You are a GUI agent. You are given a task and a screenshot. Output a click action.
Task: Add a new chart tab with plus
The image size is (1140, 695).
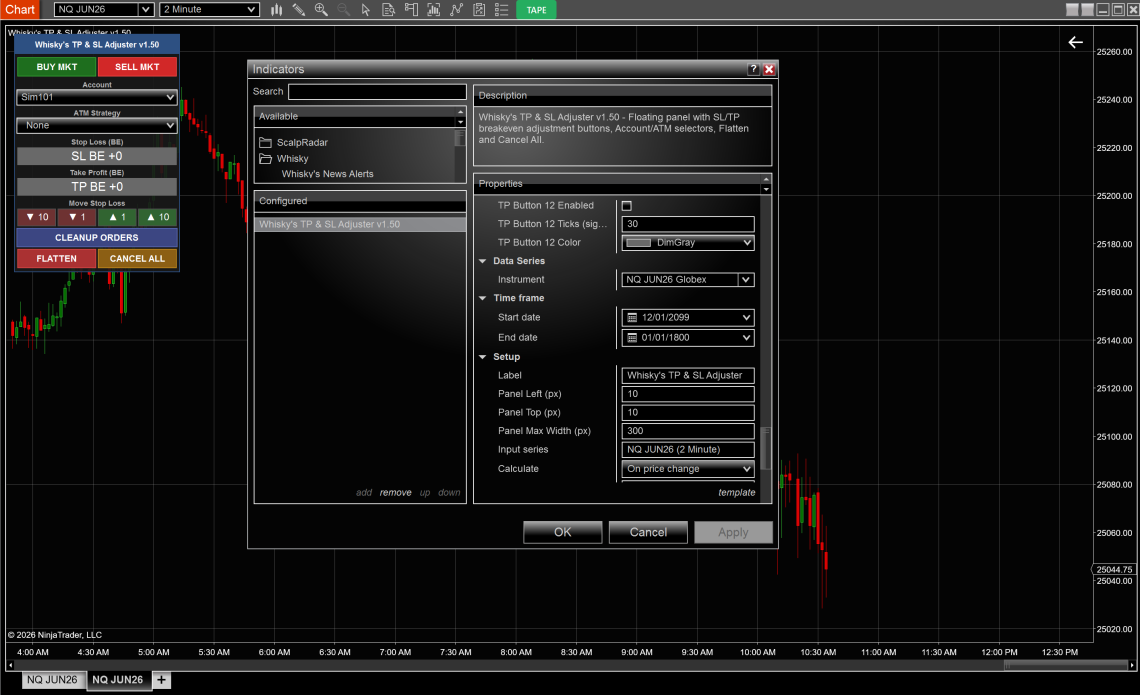[x=161, y=680]
